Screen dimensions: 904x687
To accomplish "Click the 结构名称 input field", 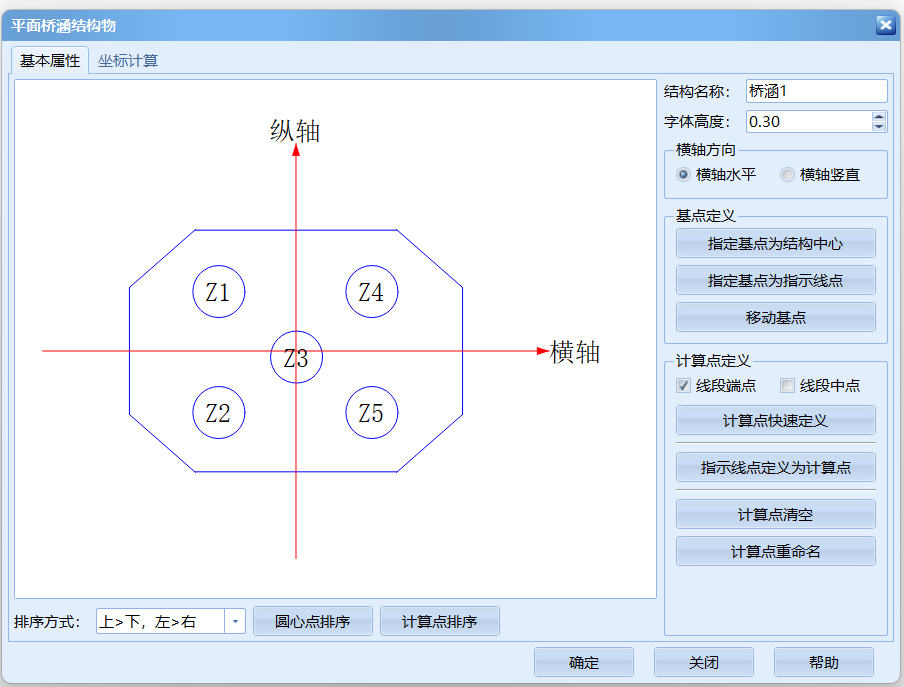I will [x=817, y=90].
